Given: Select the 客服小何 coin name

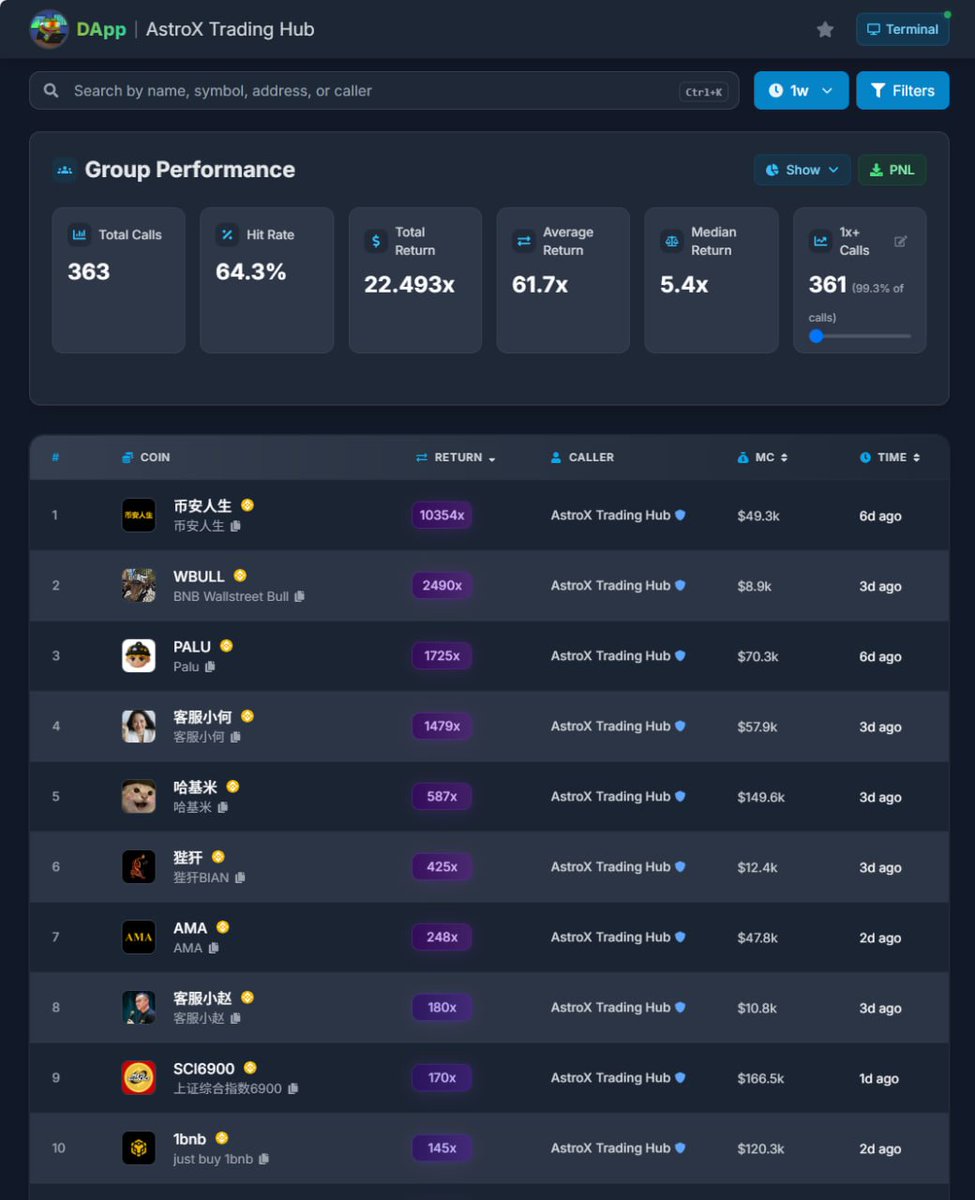Looking at the screenshot, I should tap(203, 716).
